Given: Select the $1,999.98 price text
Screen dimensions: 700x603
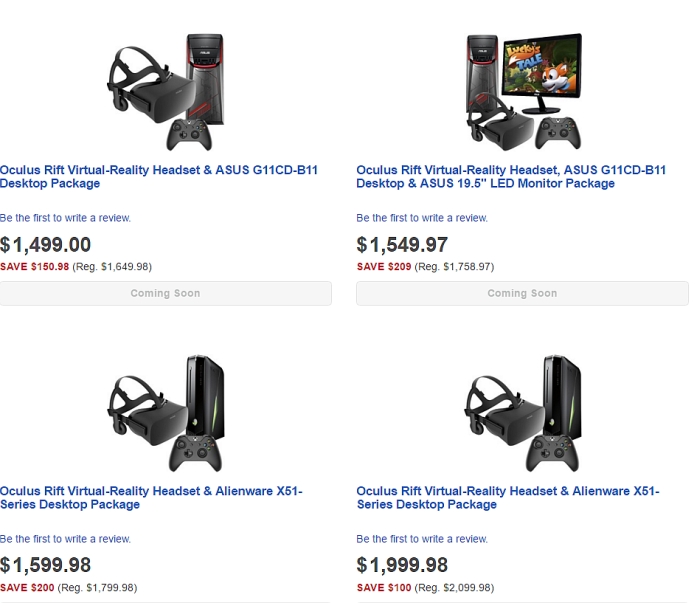Looking at the screenshot, I should (402, 566).
